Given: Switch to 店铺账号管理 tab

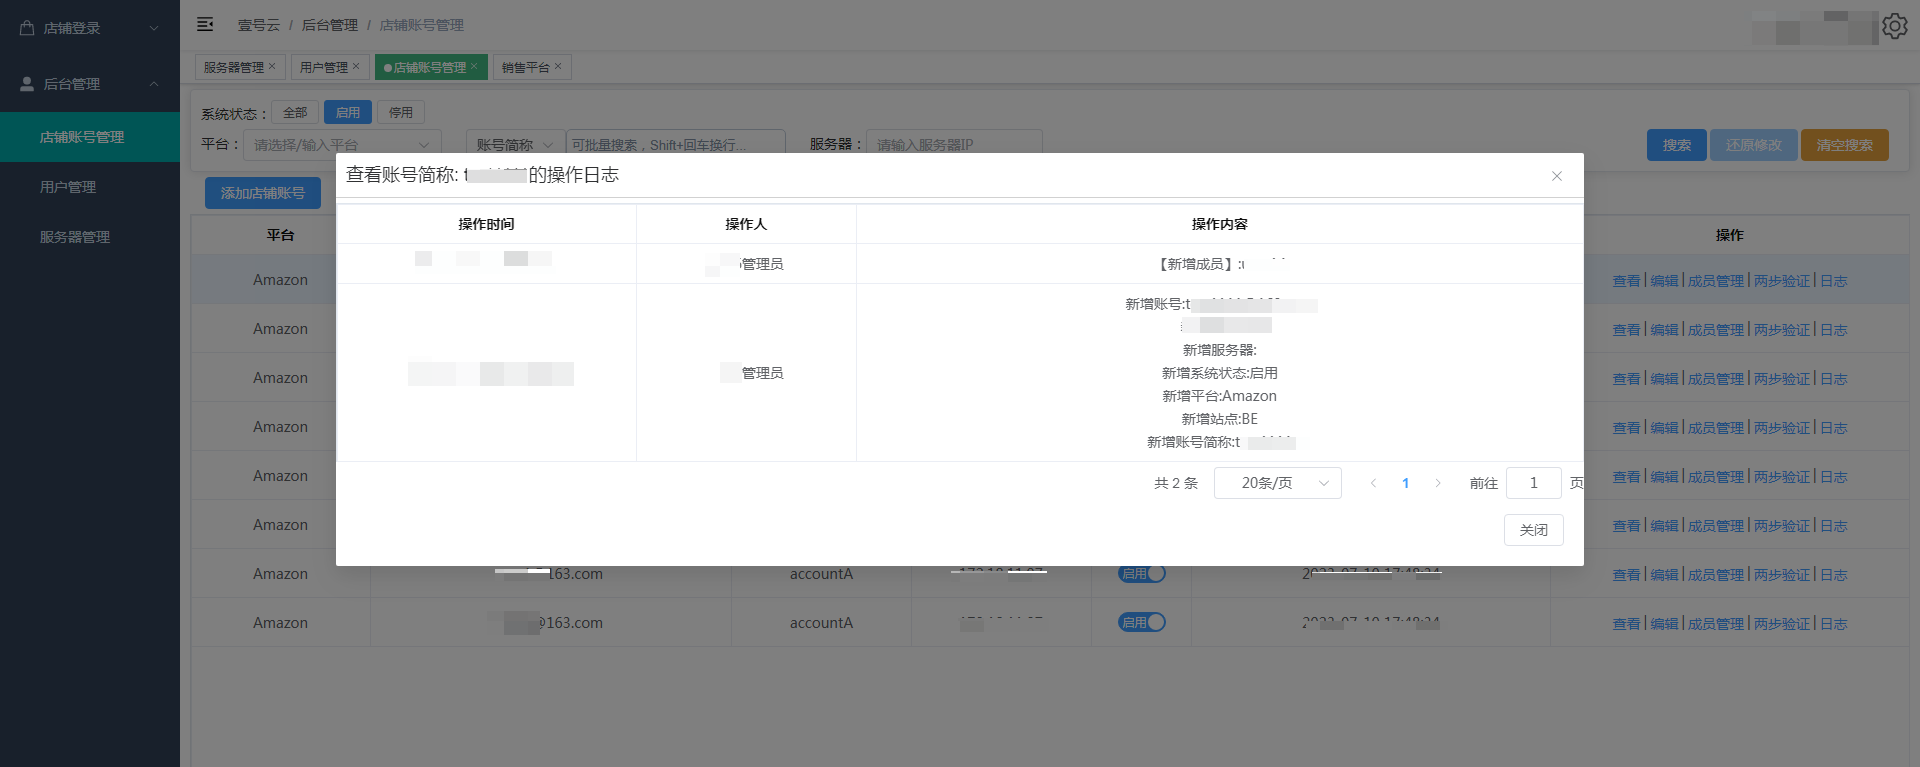Looking at the screenshot, I should pyautogui.click(x=430, y=67).
